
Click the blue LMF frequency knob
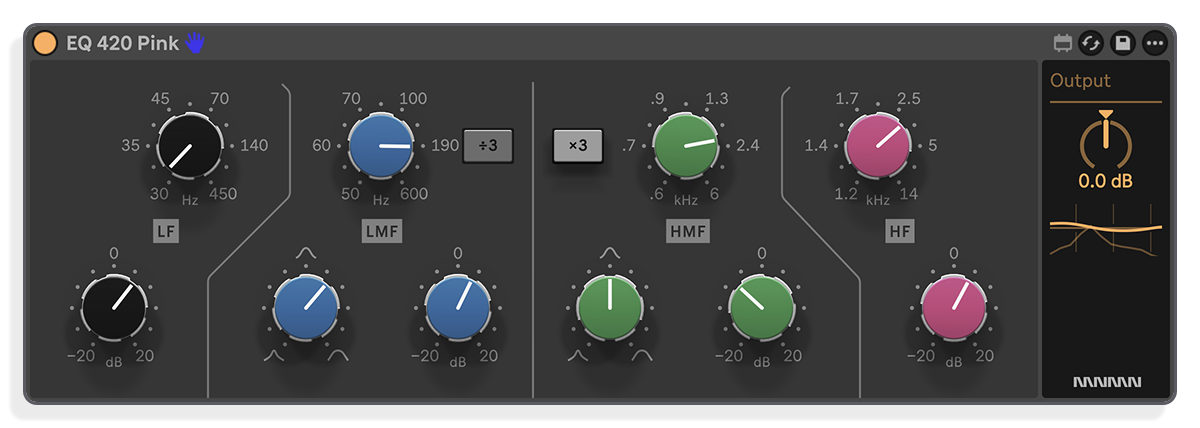tap(381, 146)
